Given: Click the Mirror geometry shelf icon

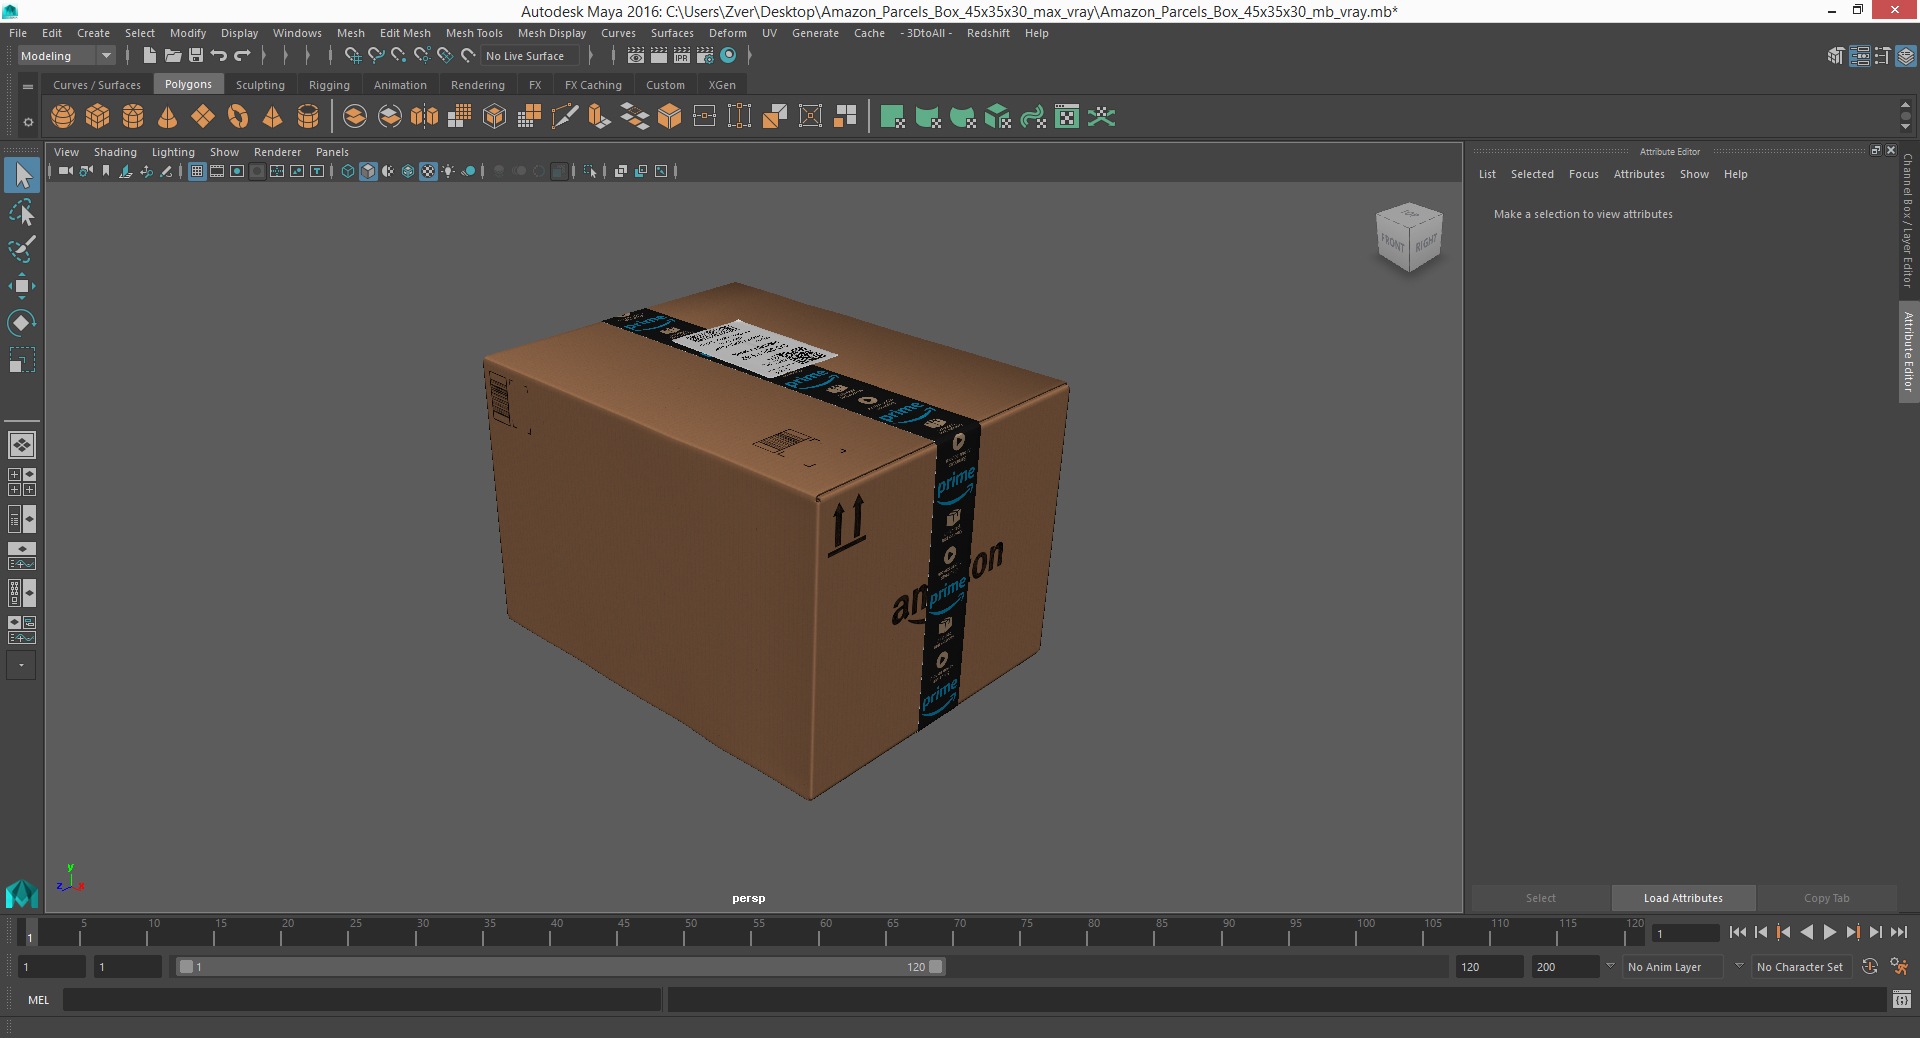Looking at the screenshot, I should [424, 117].
